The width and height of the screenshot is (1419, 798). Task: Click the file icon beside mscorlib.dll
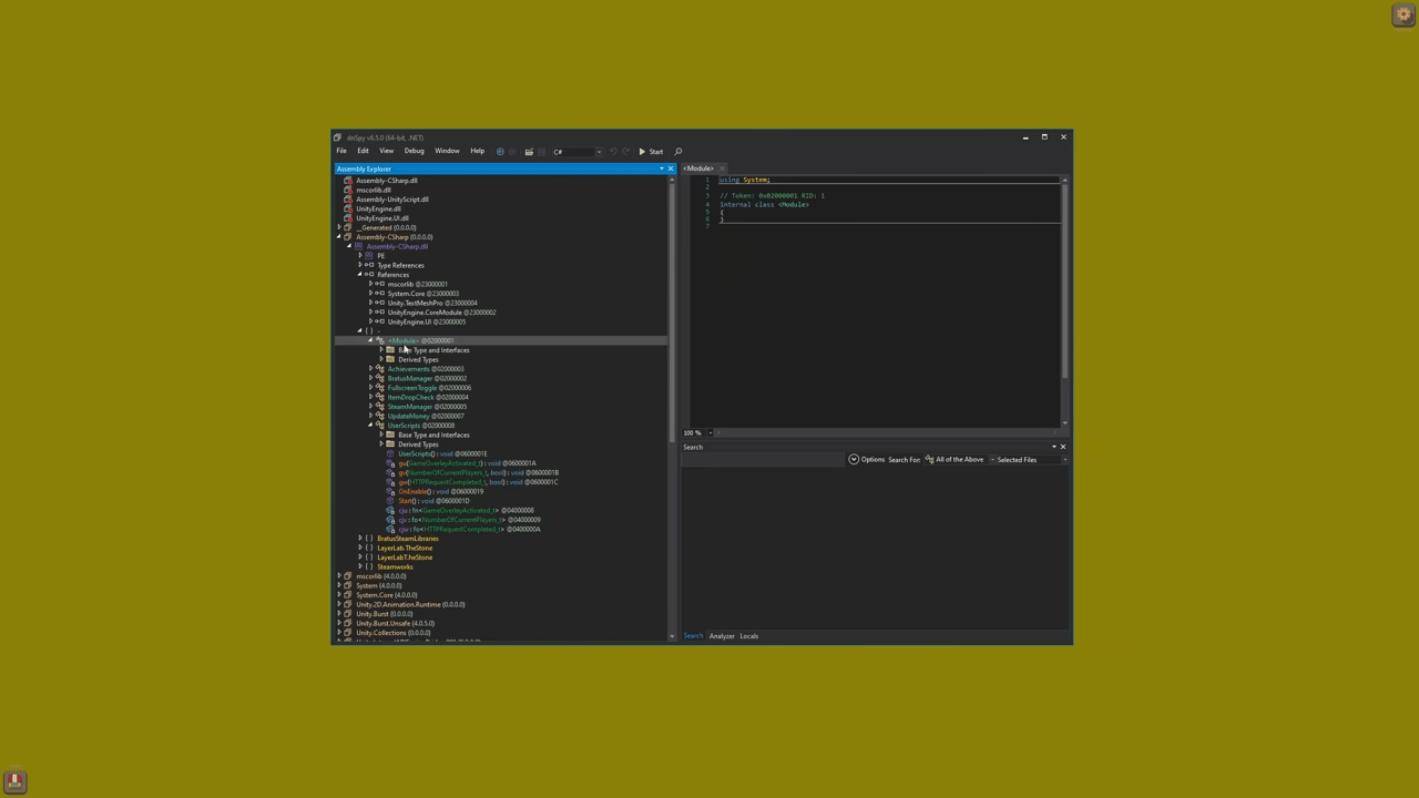click(x=348, y=190)
